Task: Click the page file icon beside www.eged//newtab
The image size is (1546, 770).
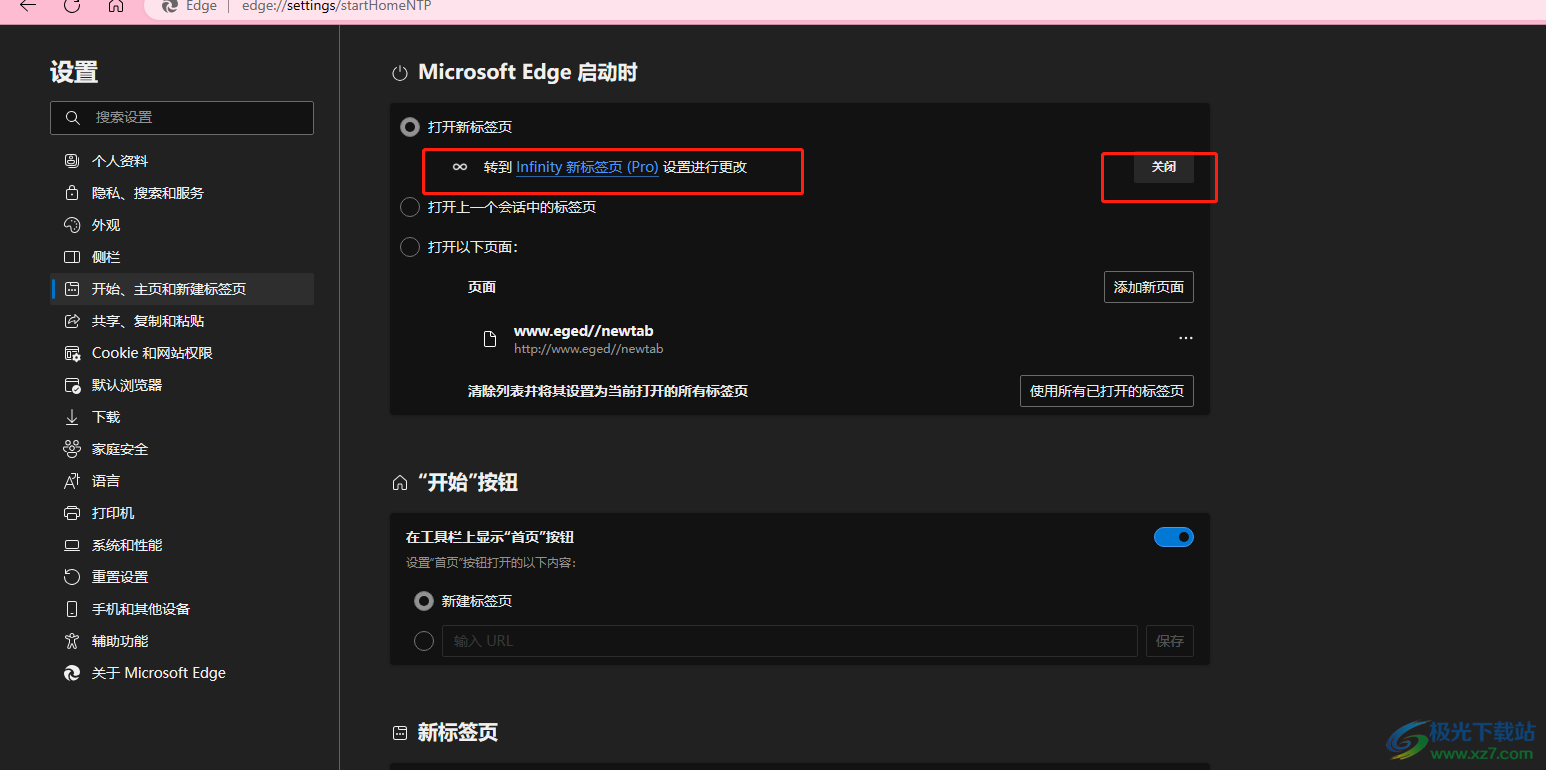Action: [490, 339]
